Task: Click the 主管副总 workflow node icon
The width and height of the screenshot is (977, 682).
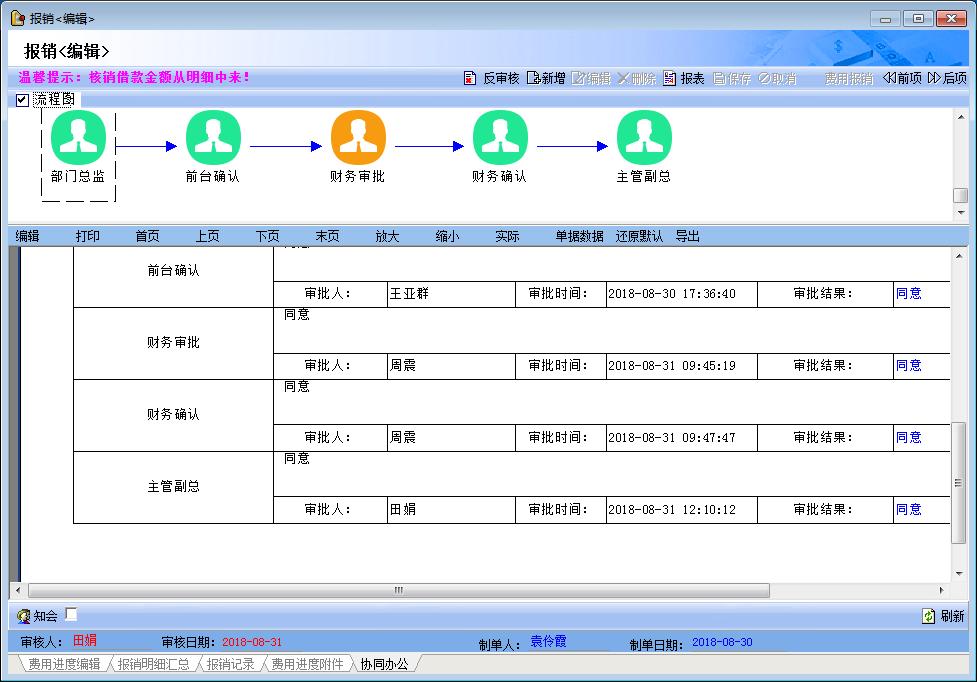Action: pyautogui.click(x=643, y=138)
